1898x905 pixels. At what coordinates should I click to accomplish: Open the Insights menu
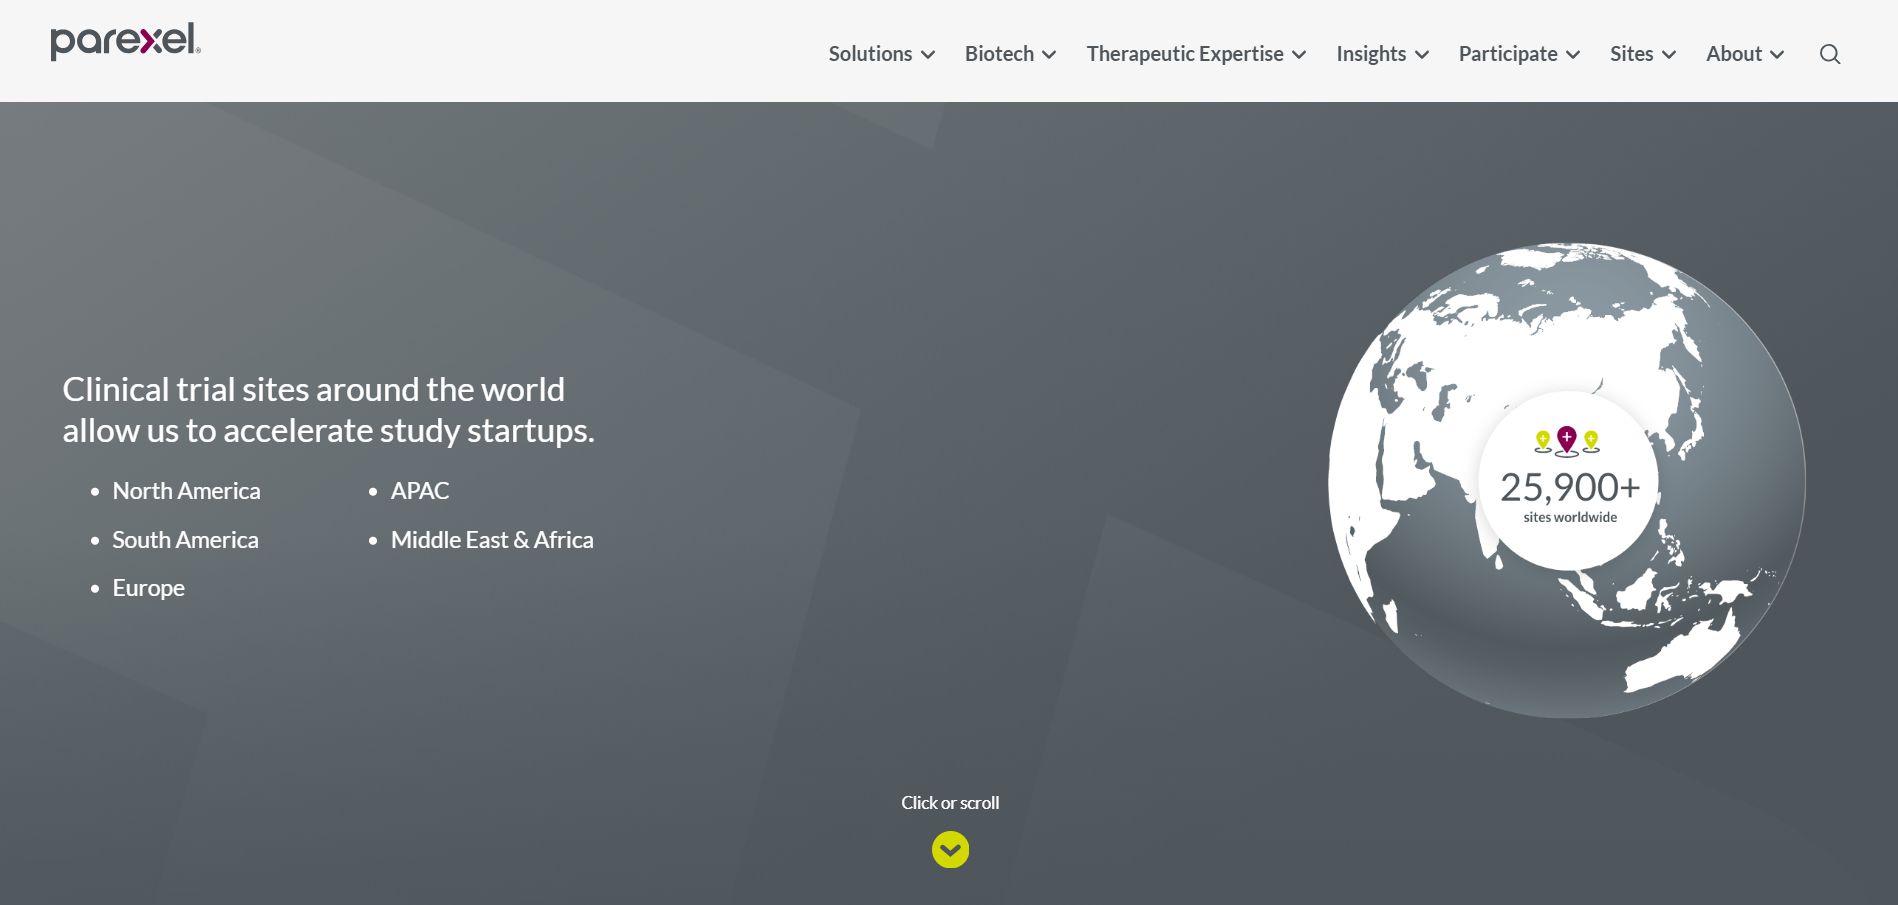pos(1371,54)
